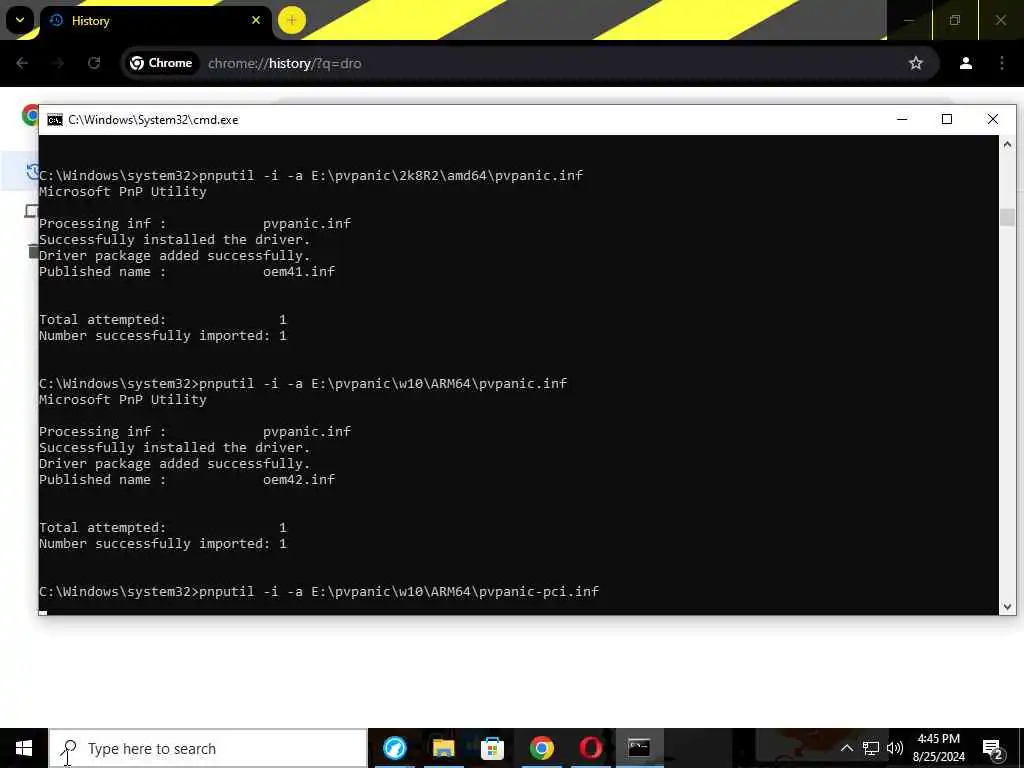Go back in Chrome navigation

coord(22,63)
